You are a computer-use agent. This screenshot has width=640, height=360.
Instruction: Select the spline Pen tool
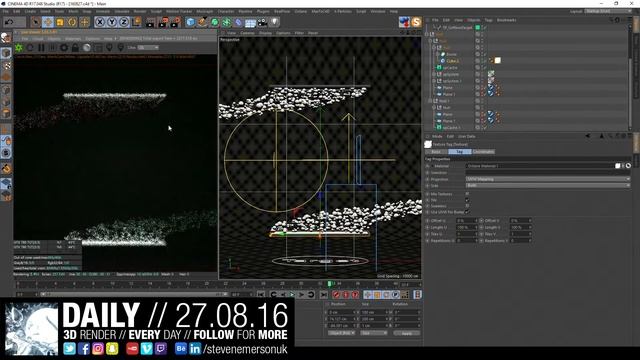pos(202,22)
